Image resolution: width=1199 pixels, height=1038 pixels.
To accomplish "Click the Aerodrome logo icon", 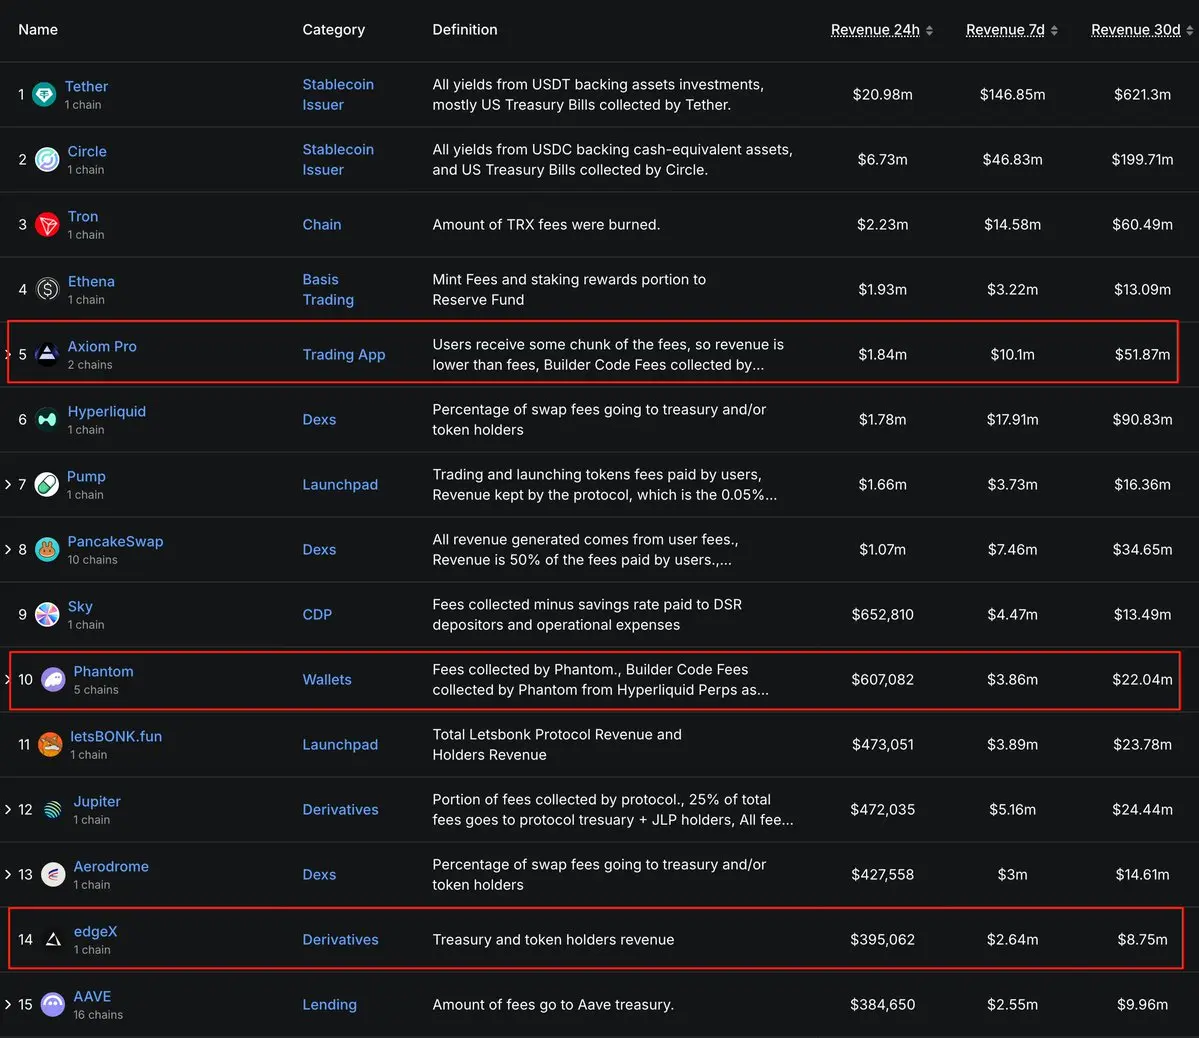I will tap(53, 874).
